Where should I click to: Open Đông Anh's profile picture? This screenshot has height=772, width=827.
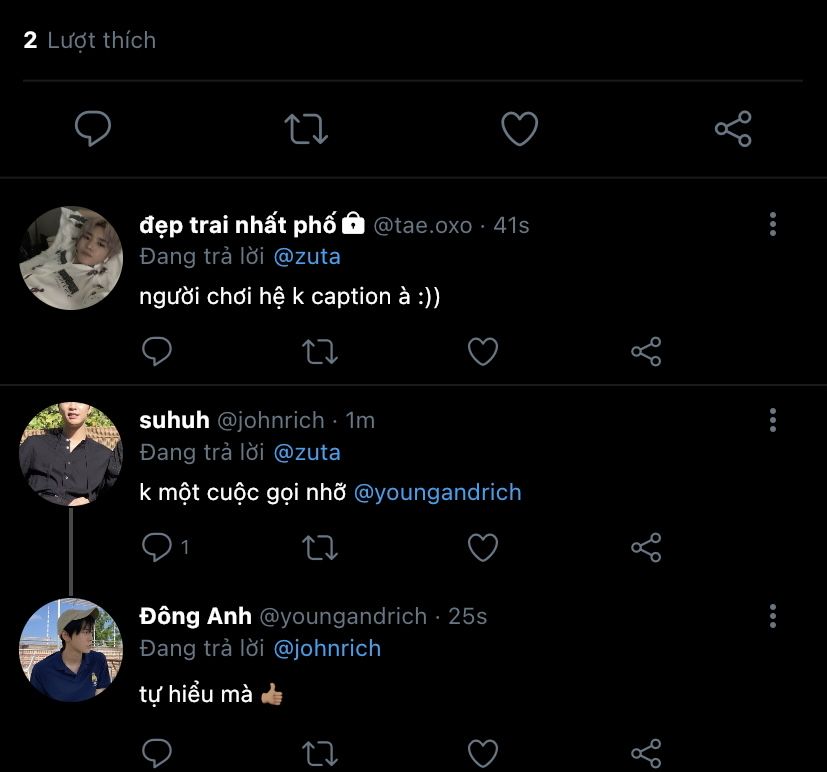tap(70, 650)
